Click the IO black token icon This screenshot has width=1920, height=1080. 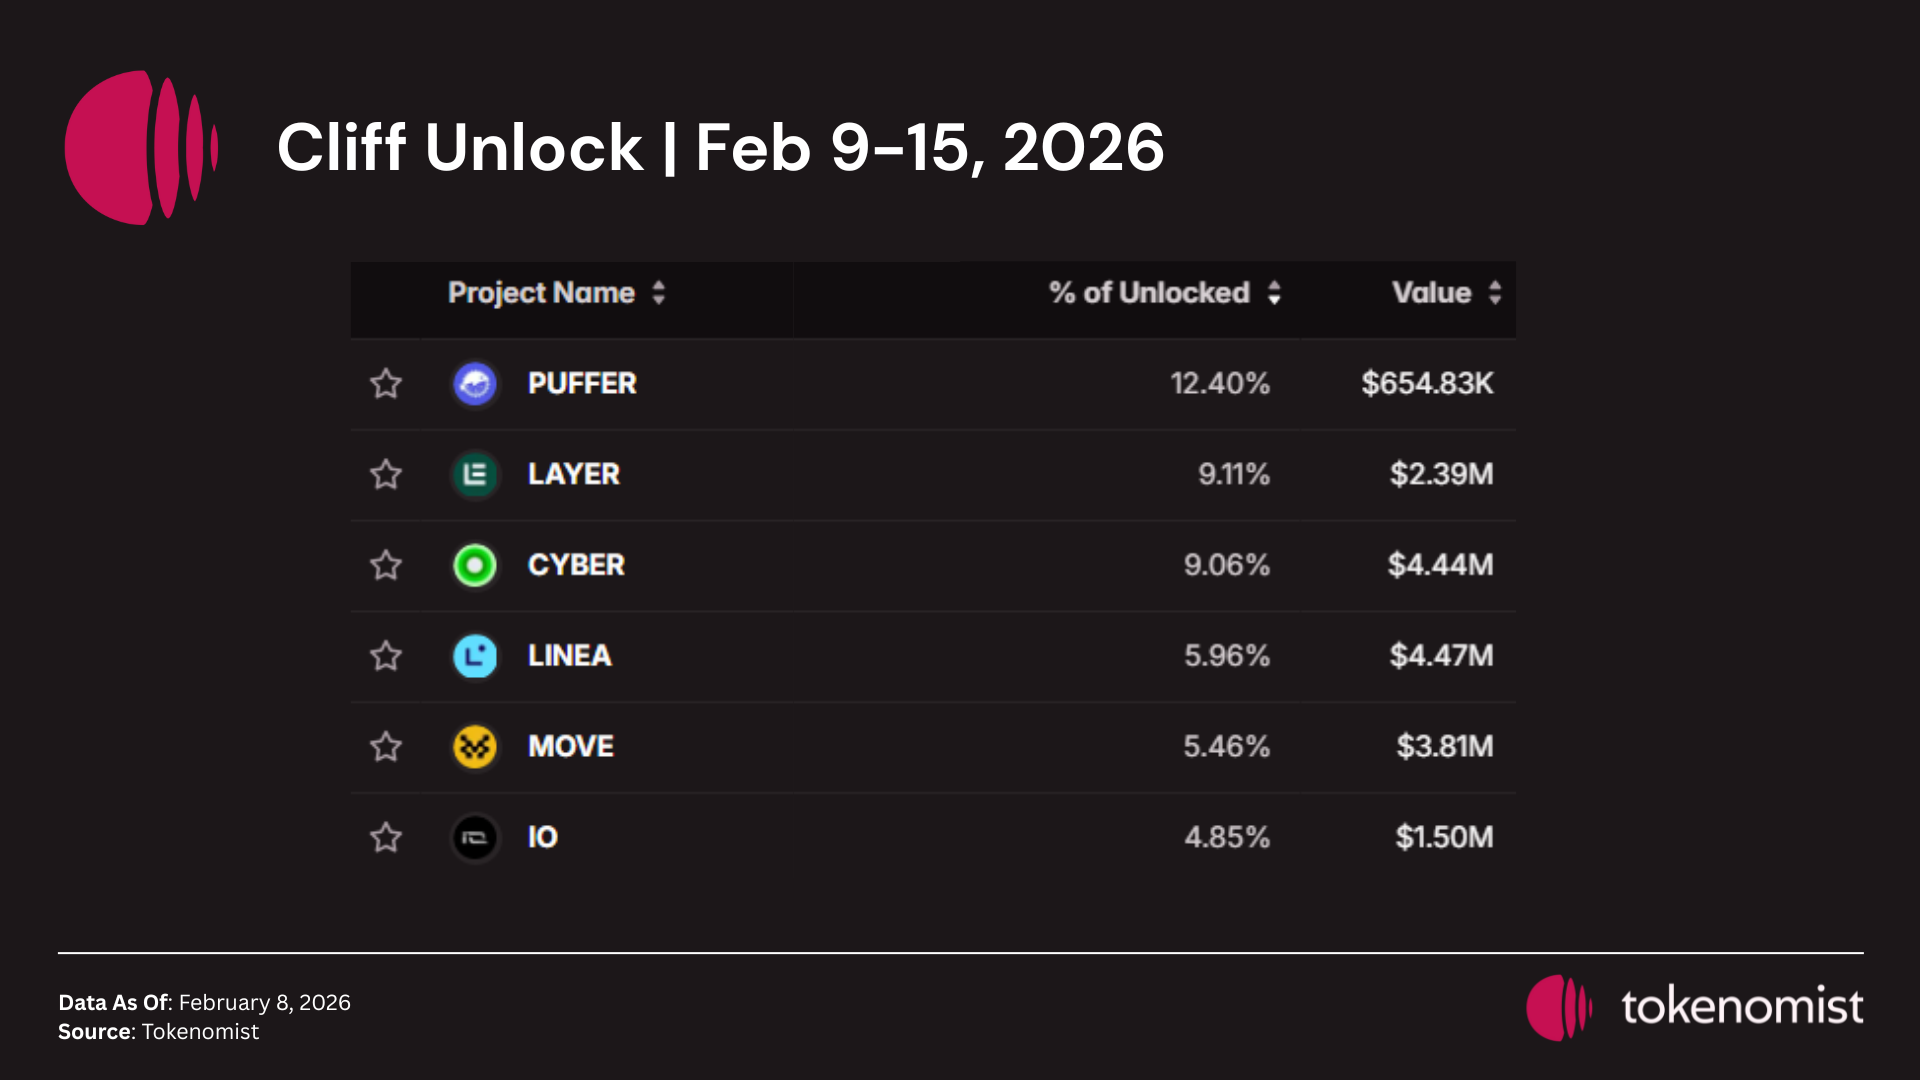coord(475,837)
